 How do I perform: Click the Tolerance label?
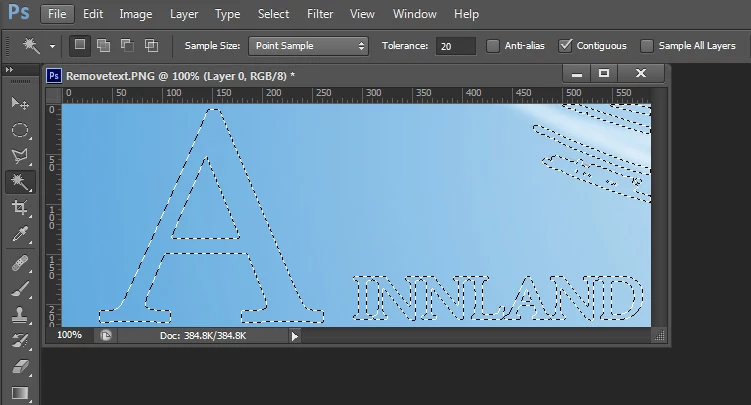[405, 46]
